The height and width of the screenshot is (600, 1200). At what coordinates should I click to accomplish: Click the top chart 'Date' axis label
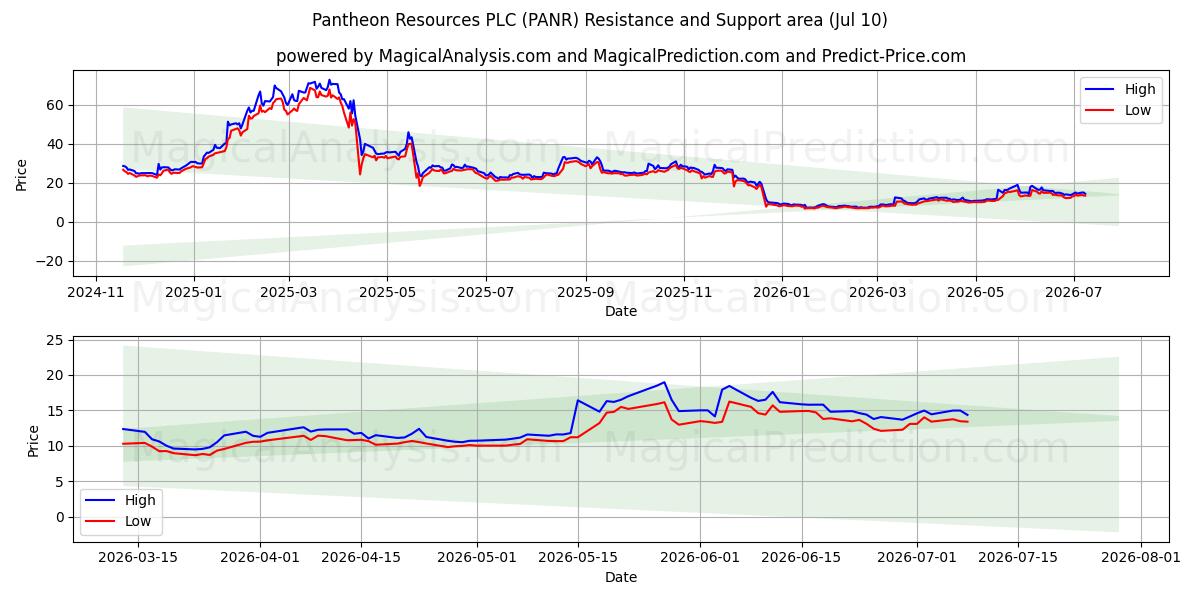621,312
